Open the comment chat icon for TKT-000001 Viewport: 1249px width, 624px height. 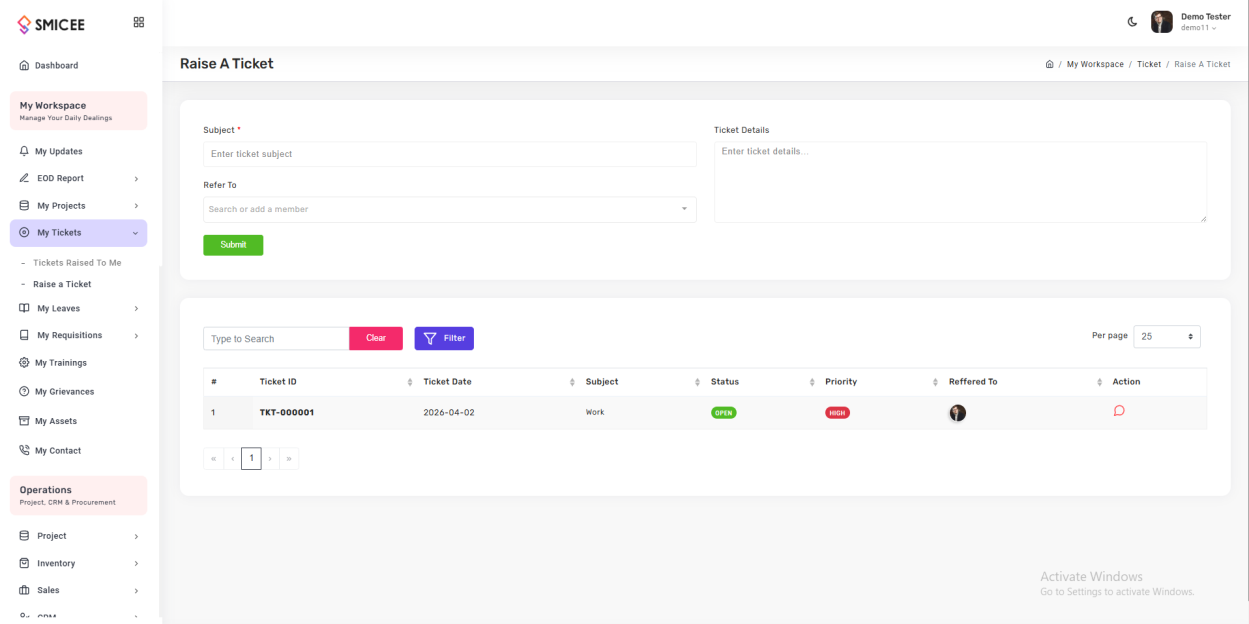coord(1119,410)
